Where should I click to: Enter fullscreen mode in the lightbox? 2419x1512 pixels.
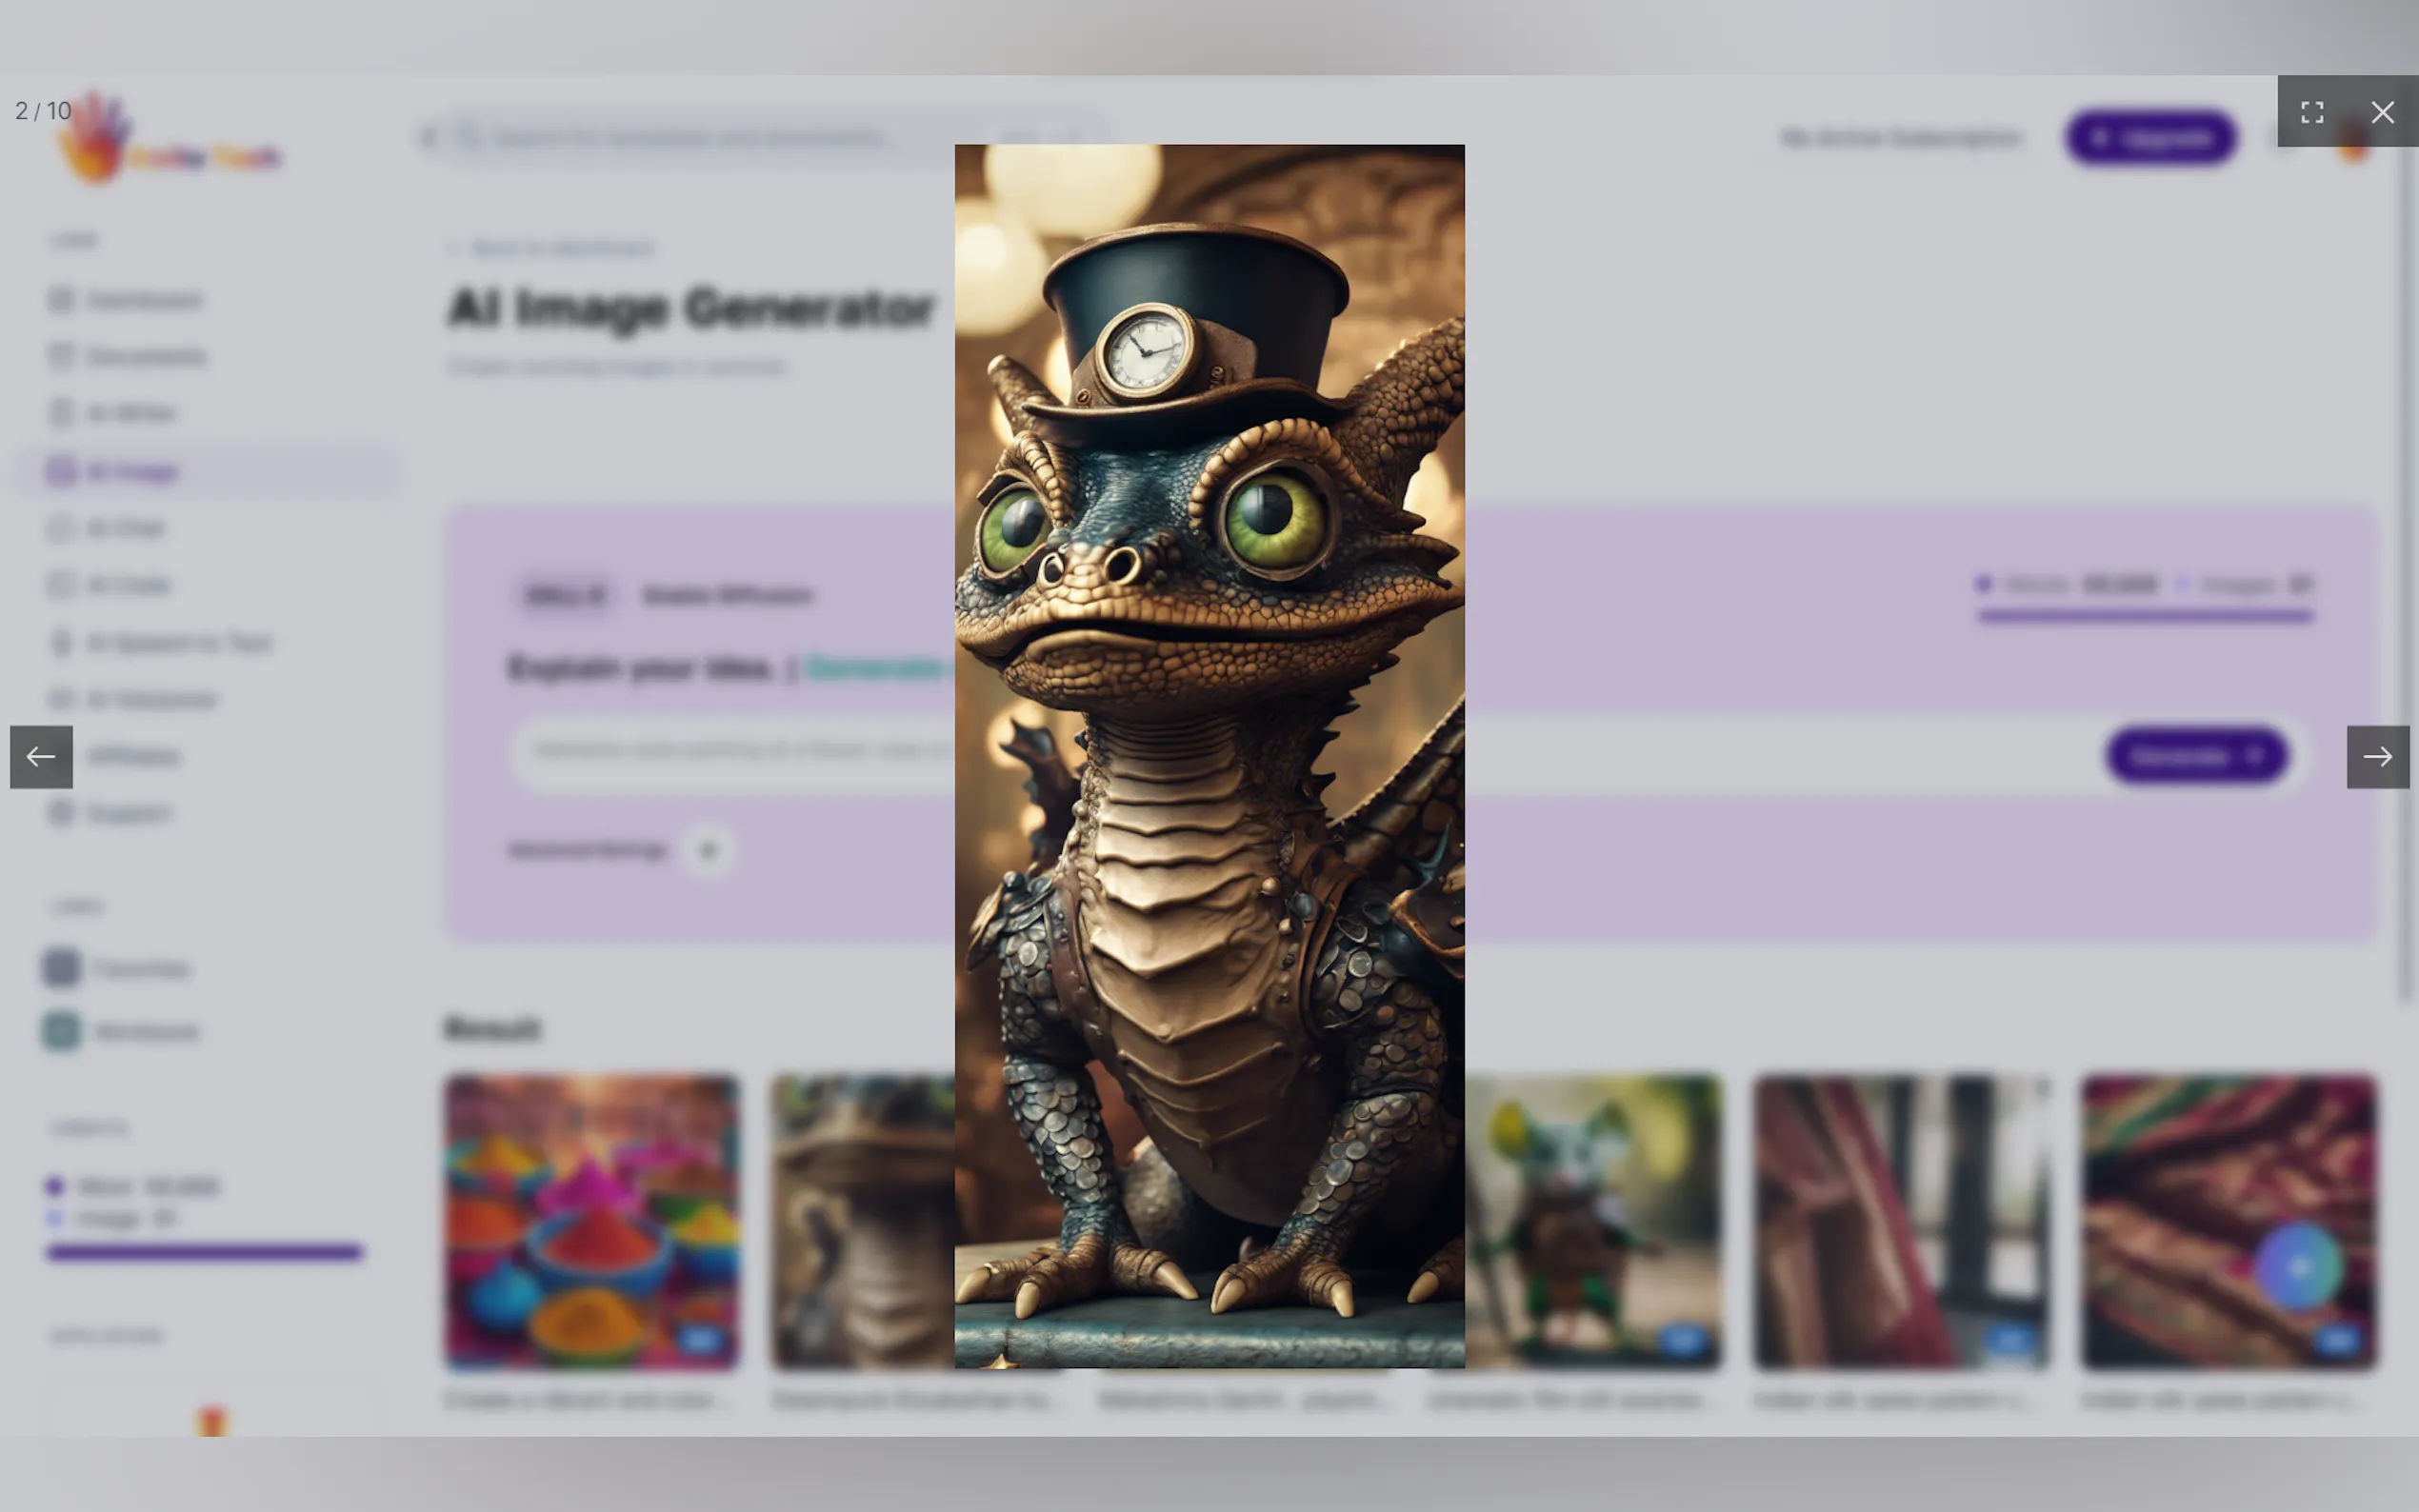coord(2311,112)
